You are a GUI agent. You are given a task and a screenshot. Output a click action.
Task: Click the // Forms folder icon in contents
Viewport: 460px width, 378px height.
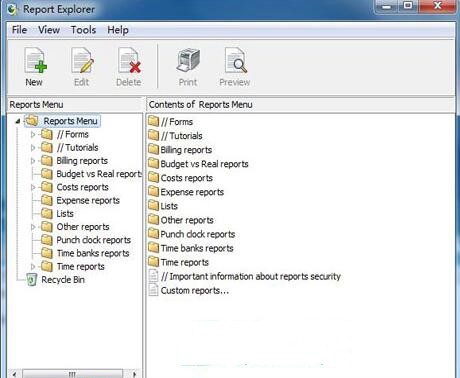pyautogui.click(x=153, y=121)
